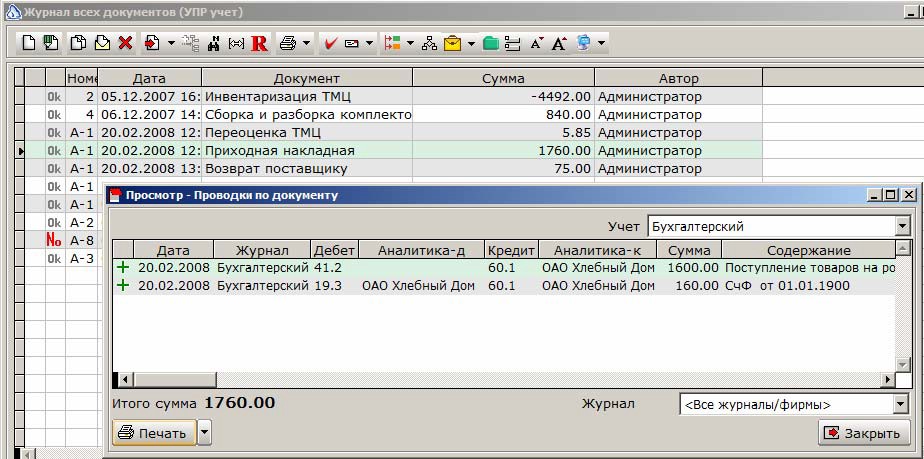Select the Возврат поставщику document row

point(394,169)
